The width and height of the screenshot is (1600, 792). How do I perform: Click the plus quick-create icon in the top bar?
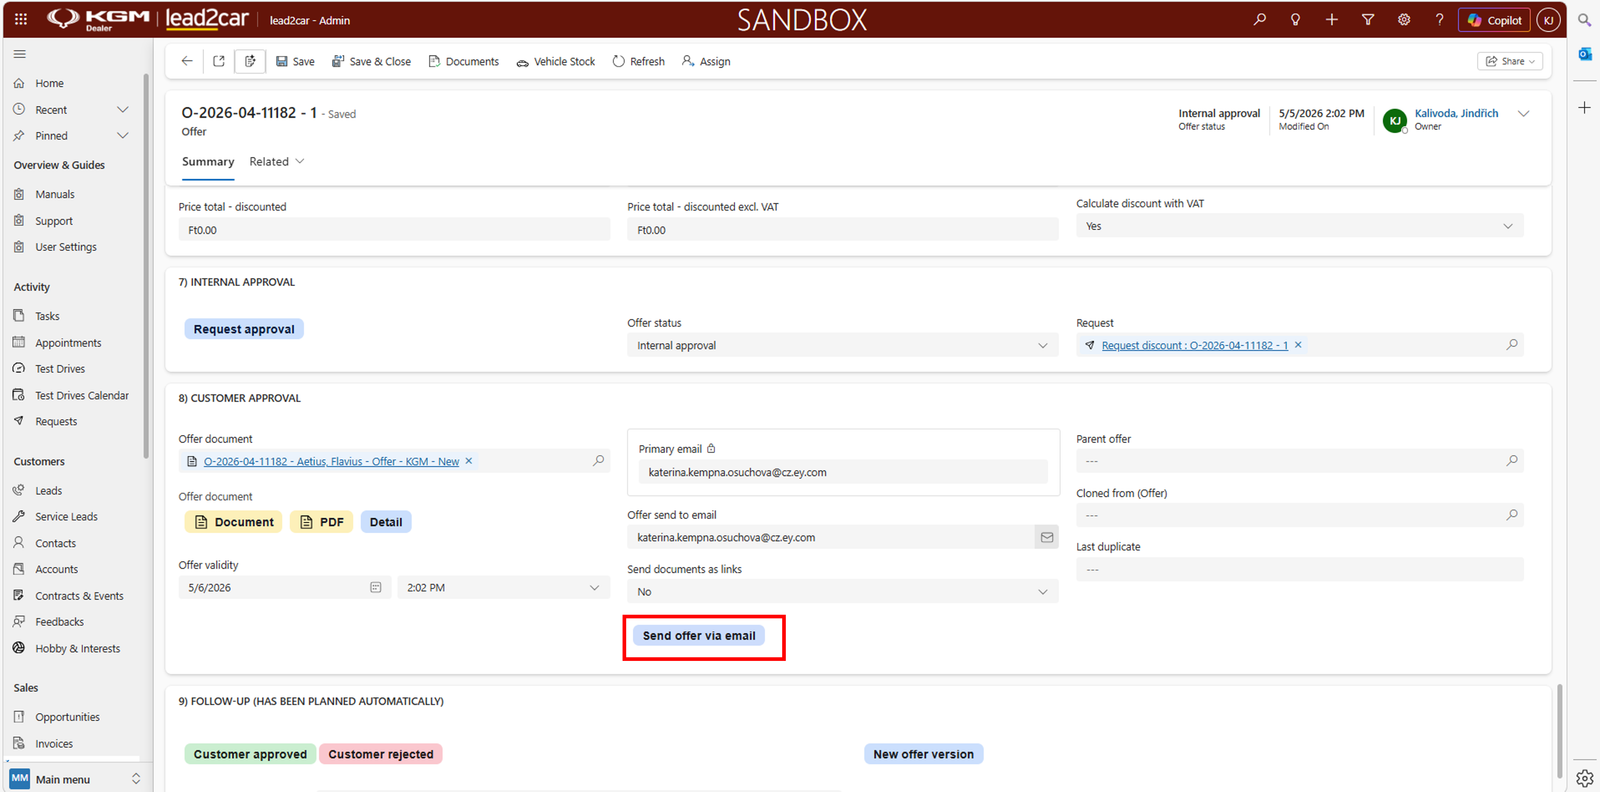pyautogui.click(x=1332, y=19)
